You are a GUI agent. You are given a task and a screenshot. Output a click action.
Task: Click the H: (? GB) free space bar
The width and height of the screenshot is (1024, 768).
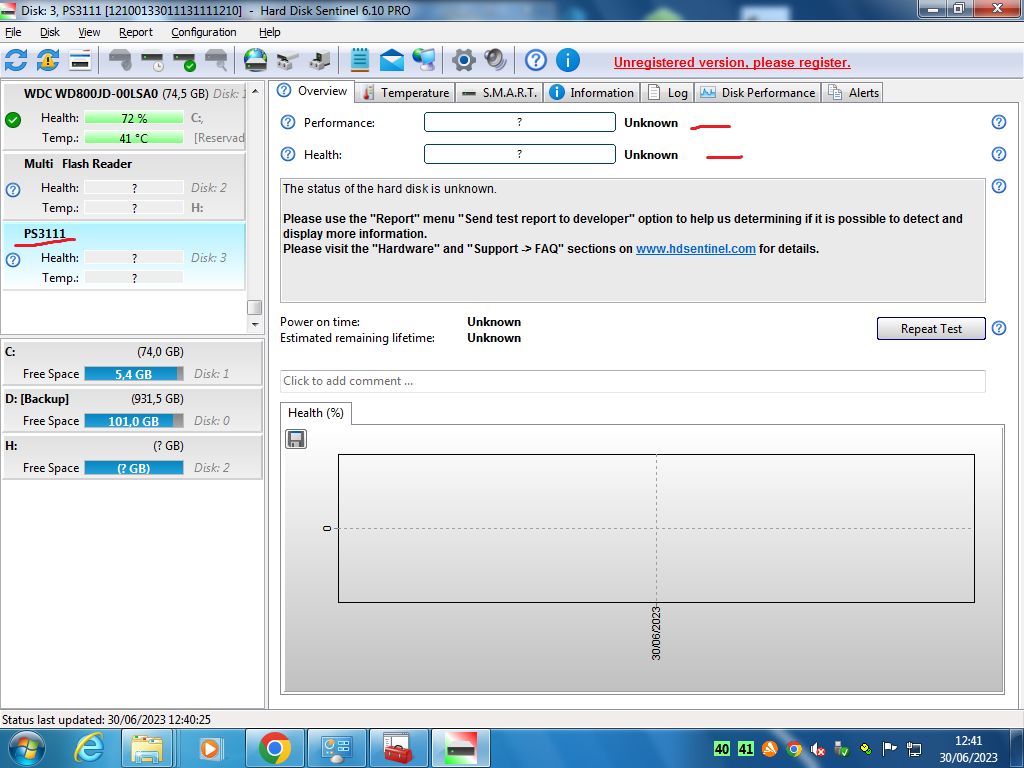(134, 468)
